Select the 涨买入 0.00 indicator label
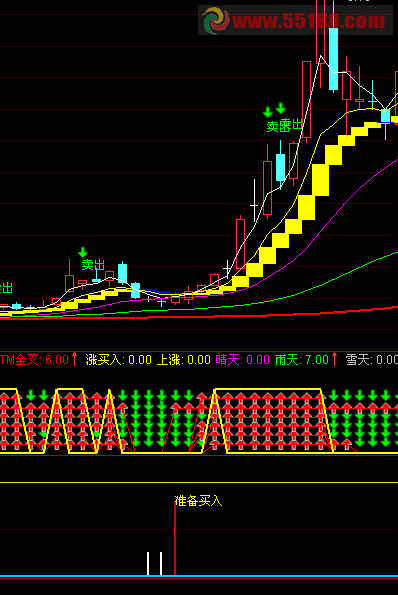The height and width of the screenshot is (595, 398). click(x=119, y=359)
